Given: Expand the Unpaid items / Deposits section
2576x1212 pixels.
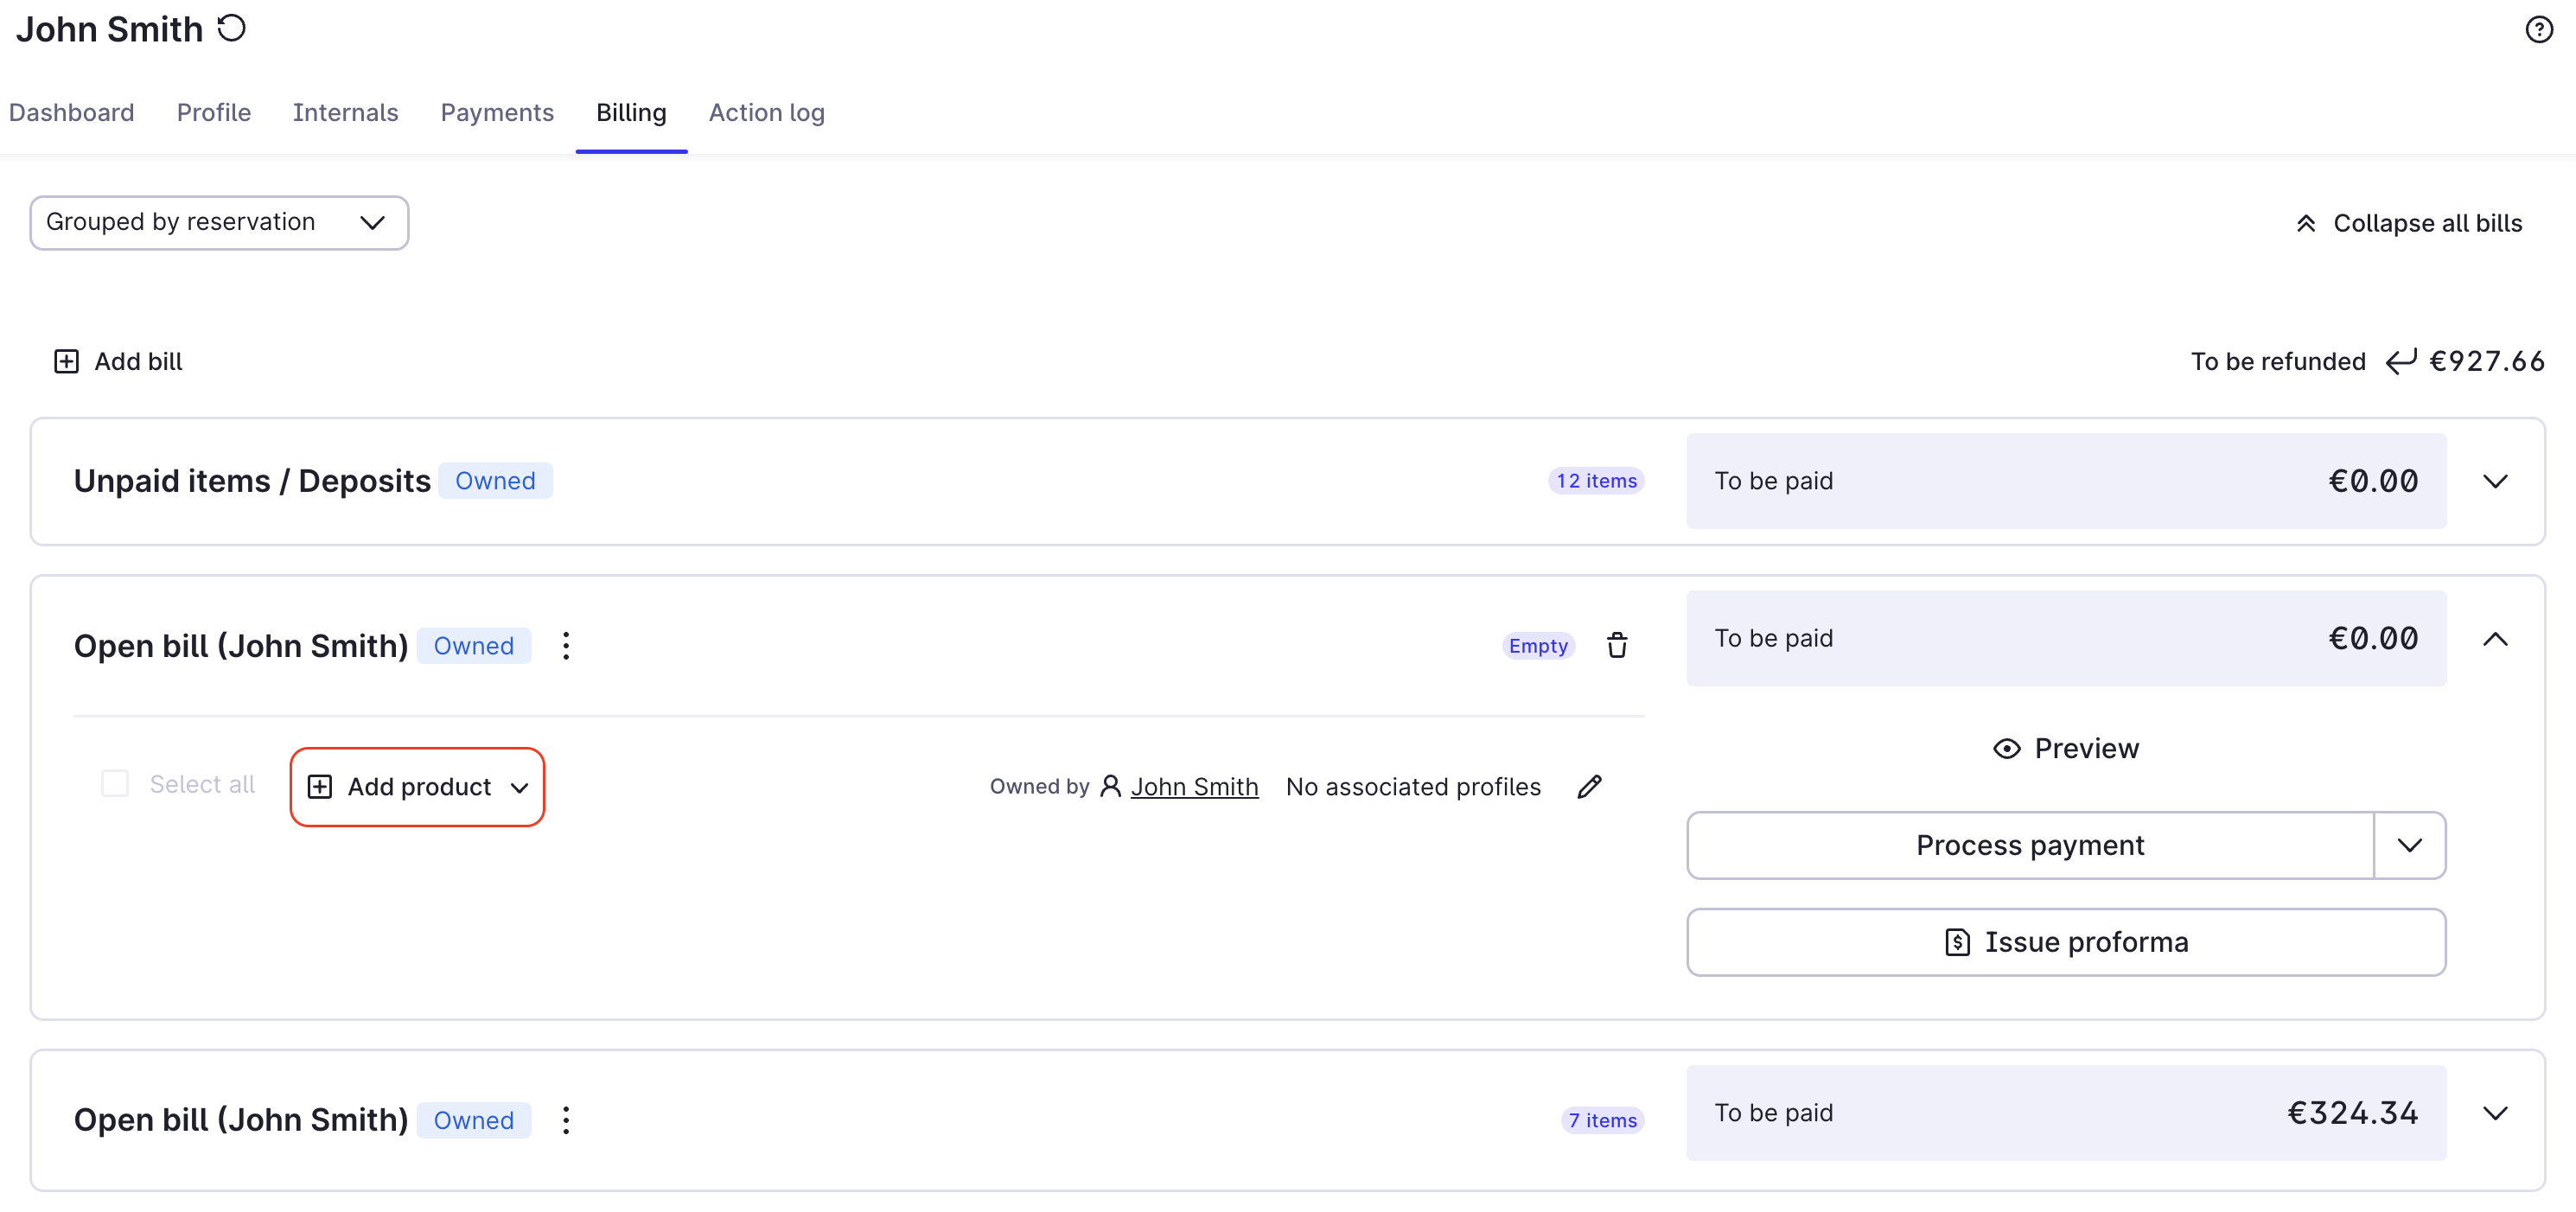Looking at the screenshot, I should tap(2496, 481).
